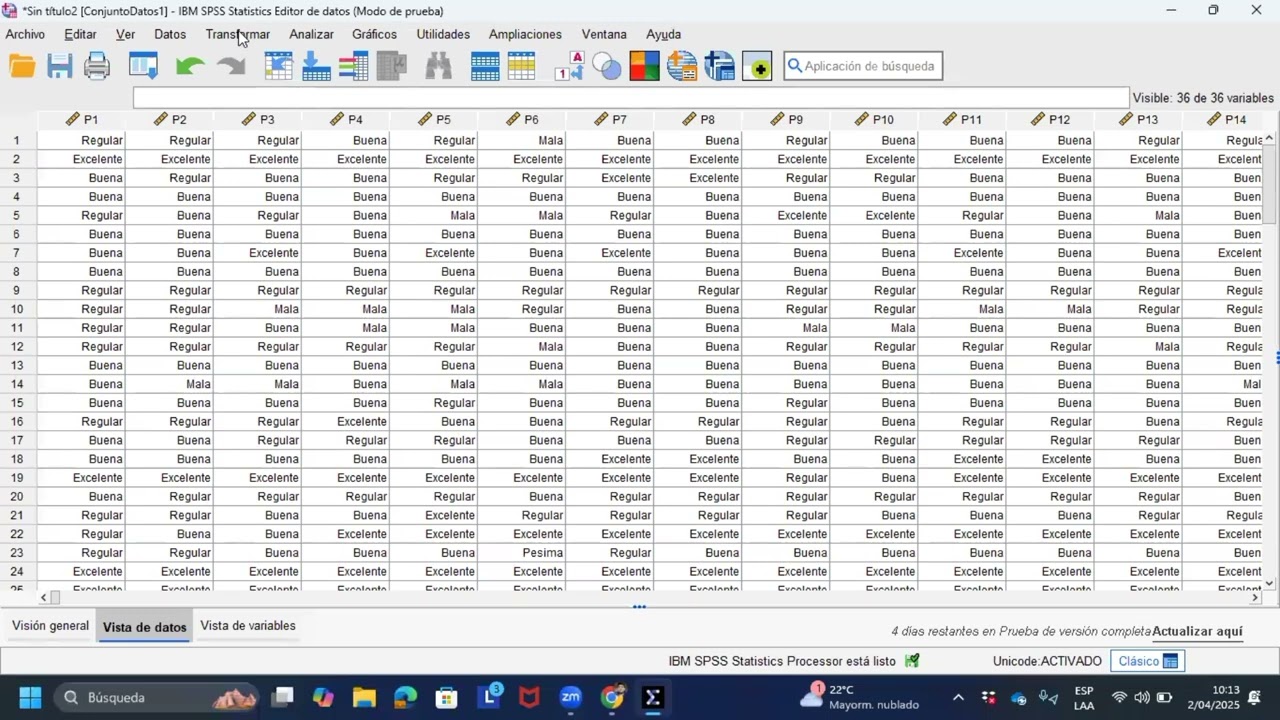Click the overlapping circles toolbar icon
Viewport: 1280px width, 720px height.
point(607,66)
